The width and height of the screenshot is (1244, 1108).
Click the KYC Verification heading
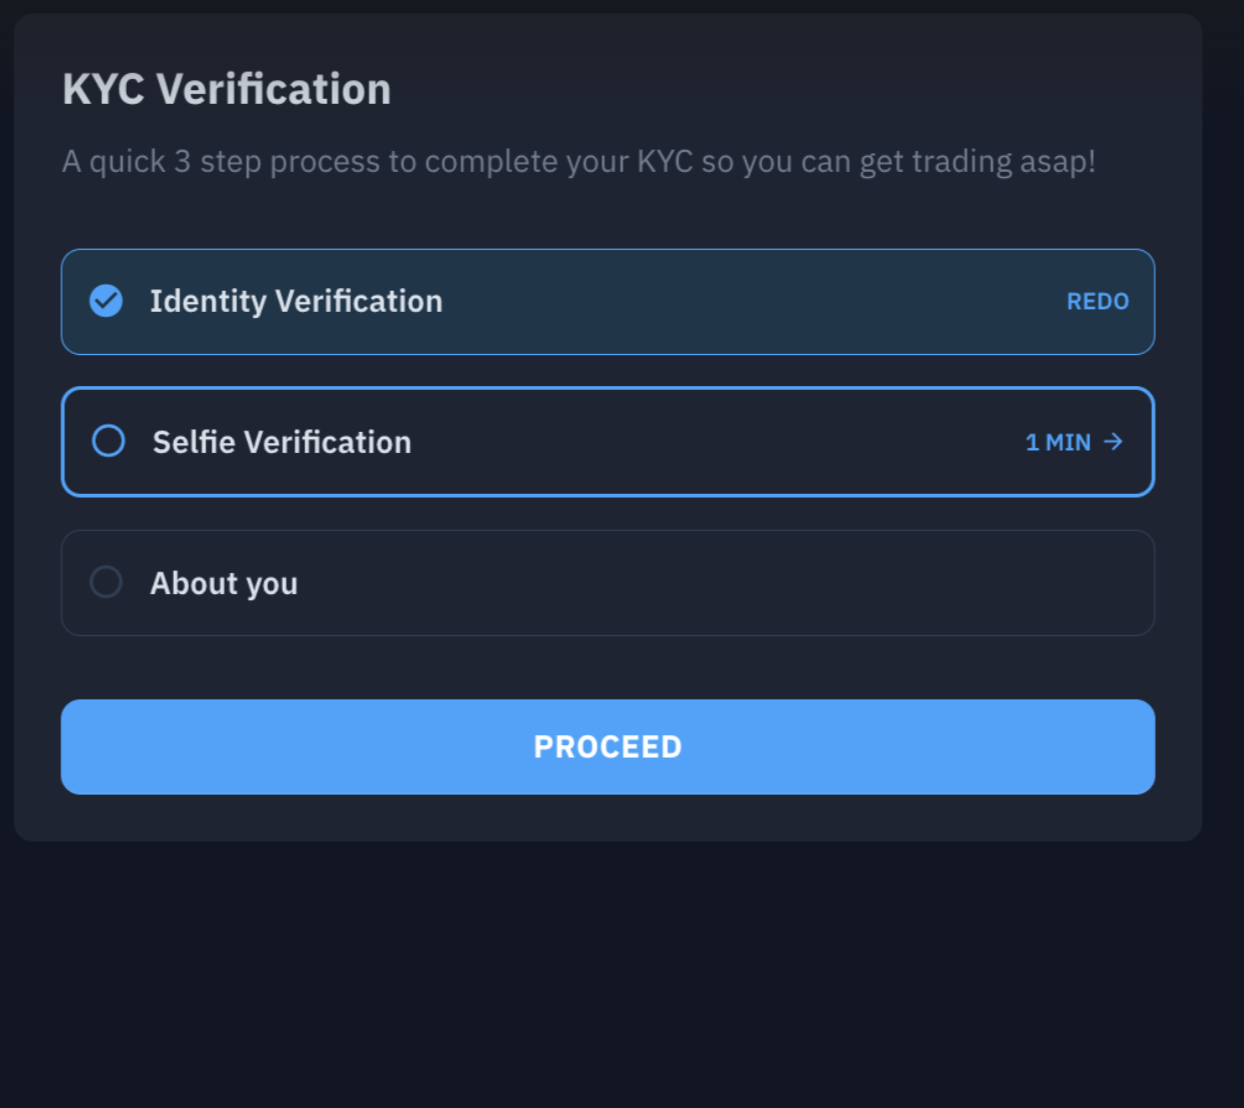point(227,89)
